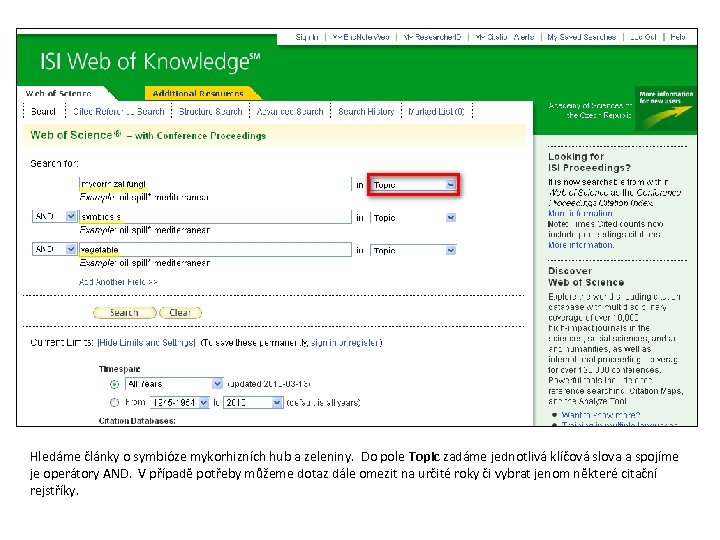Open My EndNote Web link
The width and height of the screenshot is (720, 540).
coord(361,37)
